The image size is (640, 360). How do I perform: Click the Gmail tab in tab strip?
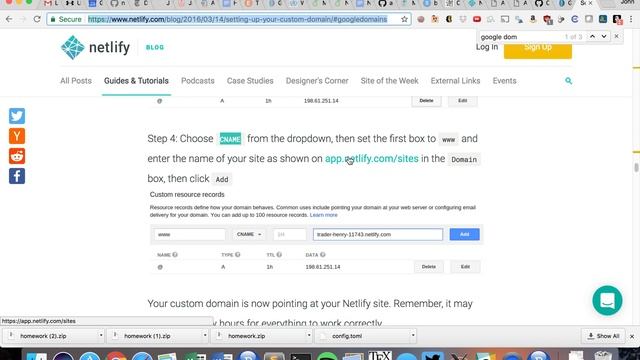(51, 3)
